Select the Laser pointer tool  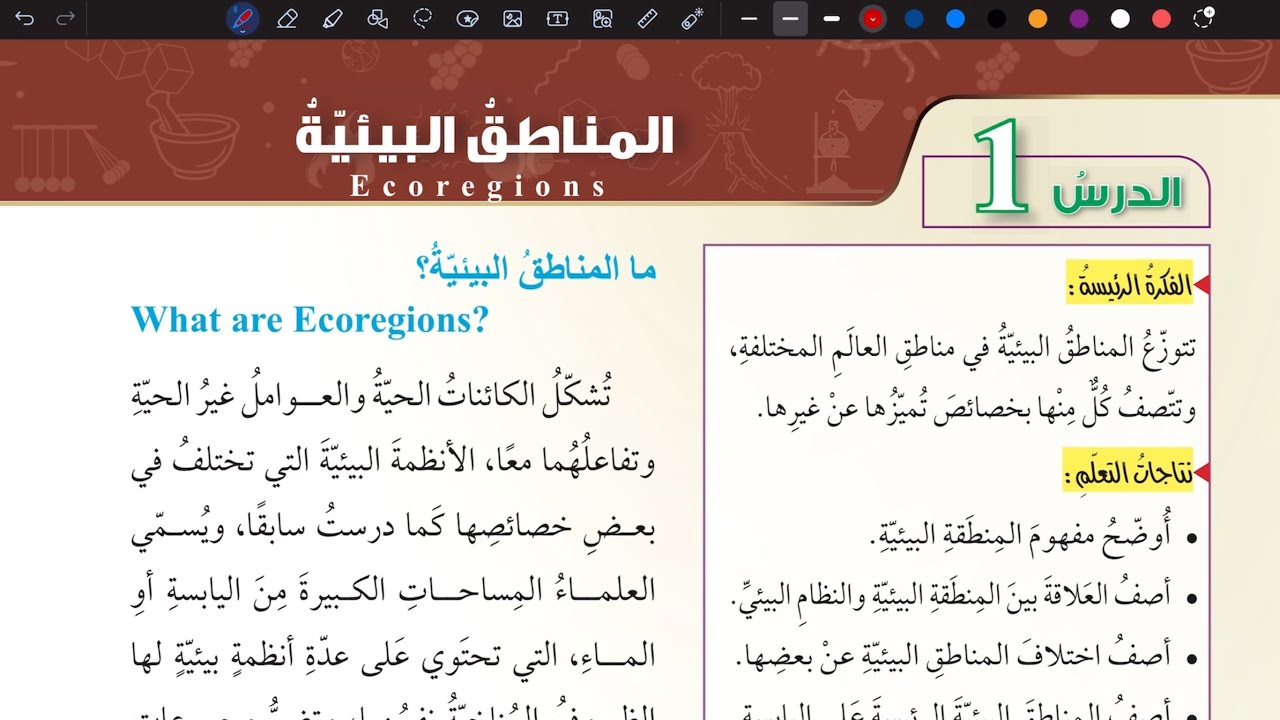692,18
